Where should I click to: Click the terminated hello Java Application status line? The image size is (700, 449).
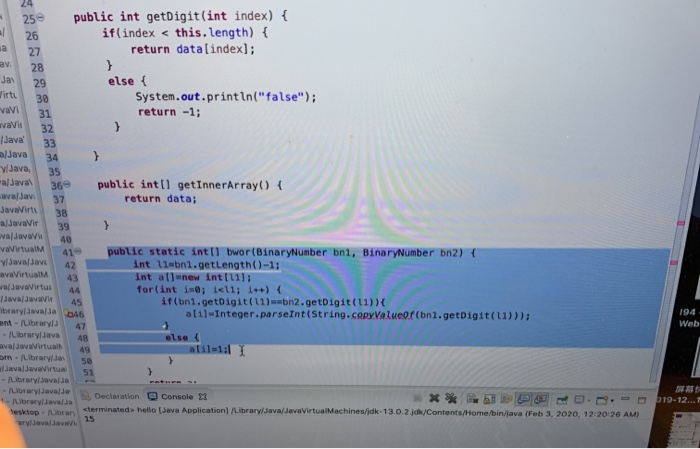(x=361, y=411)
